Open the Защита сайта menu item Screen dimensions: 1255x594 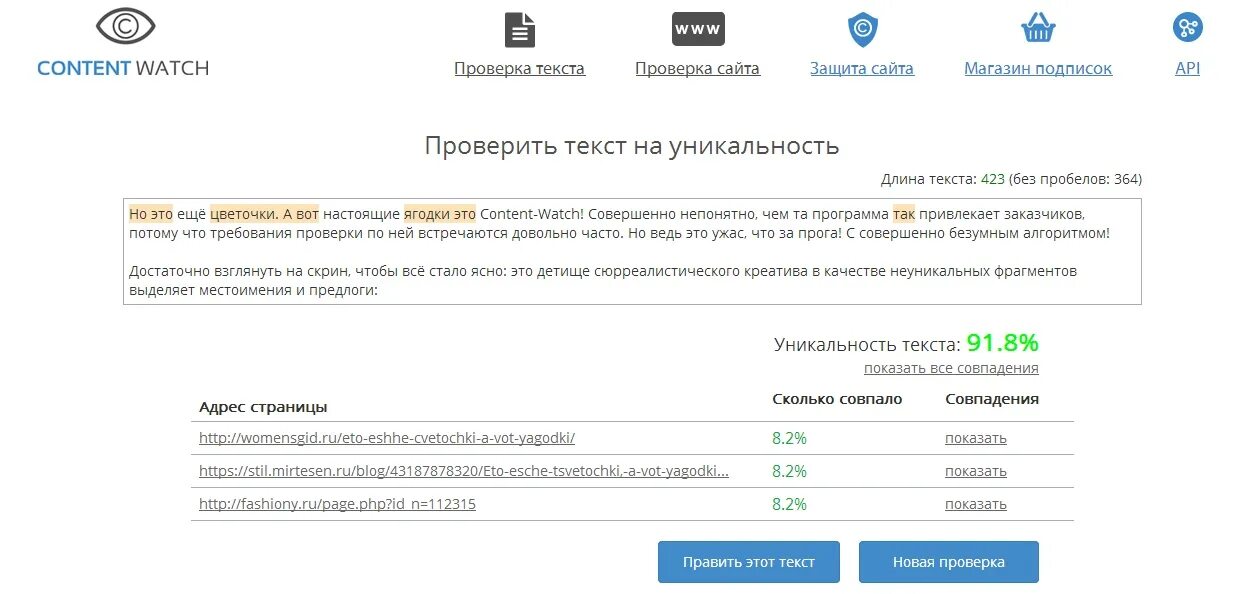point(862,69)
